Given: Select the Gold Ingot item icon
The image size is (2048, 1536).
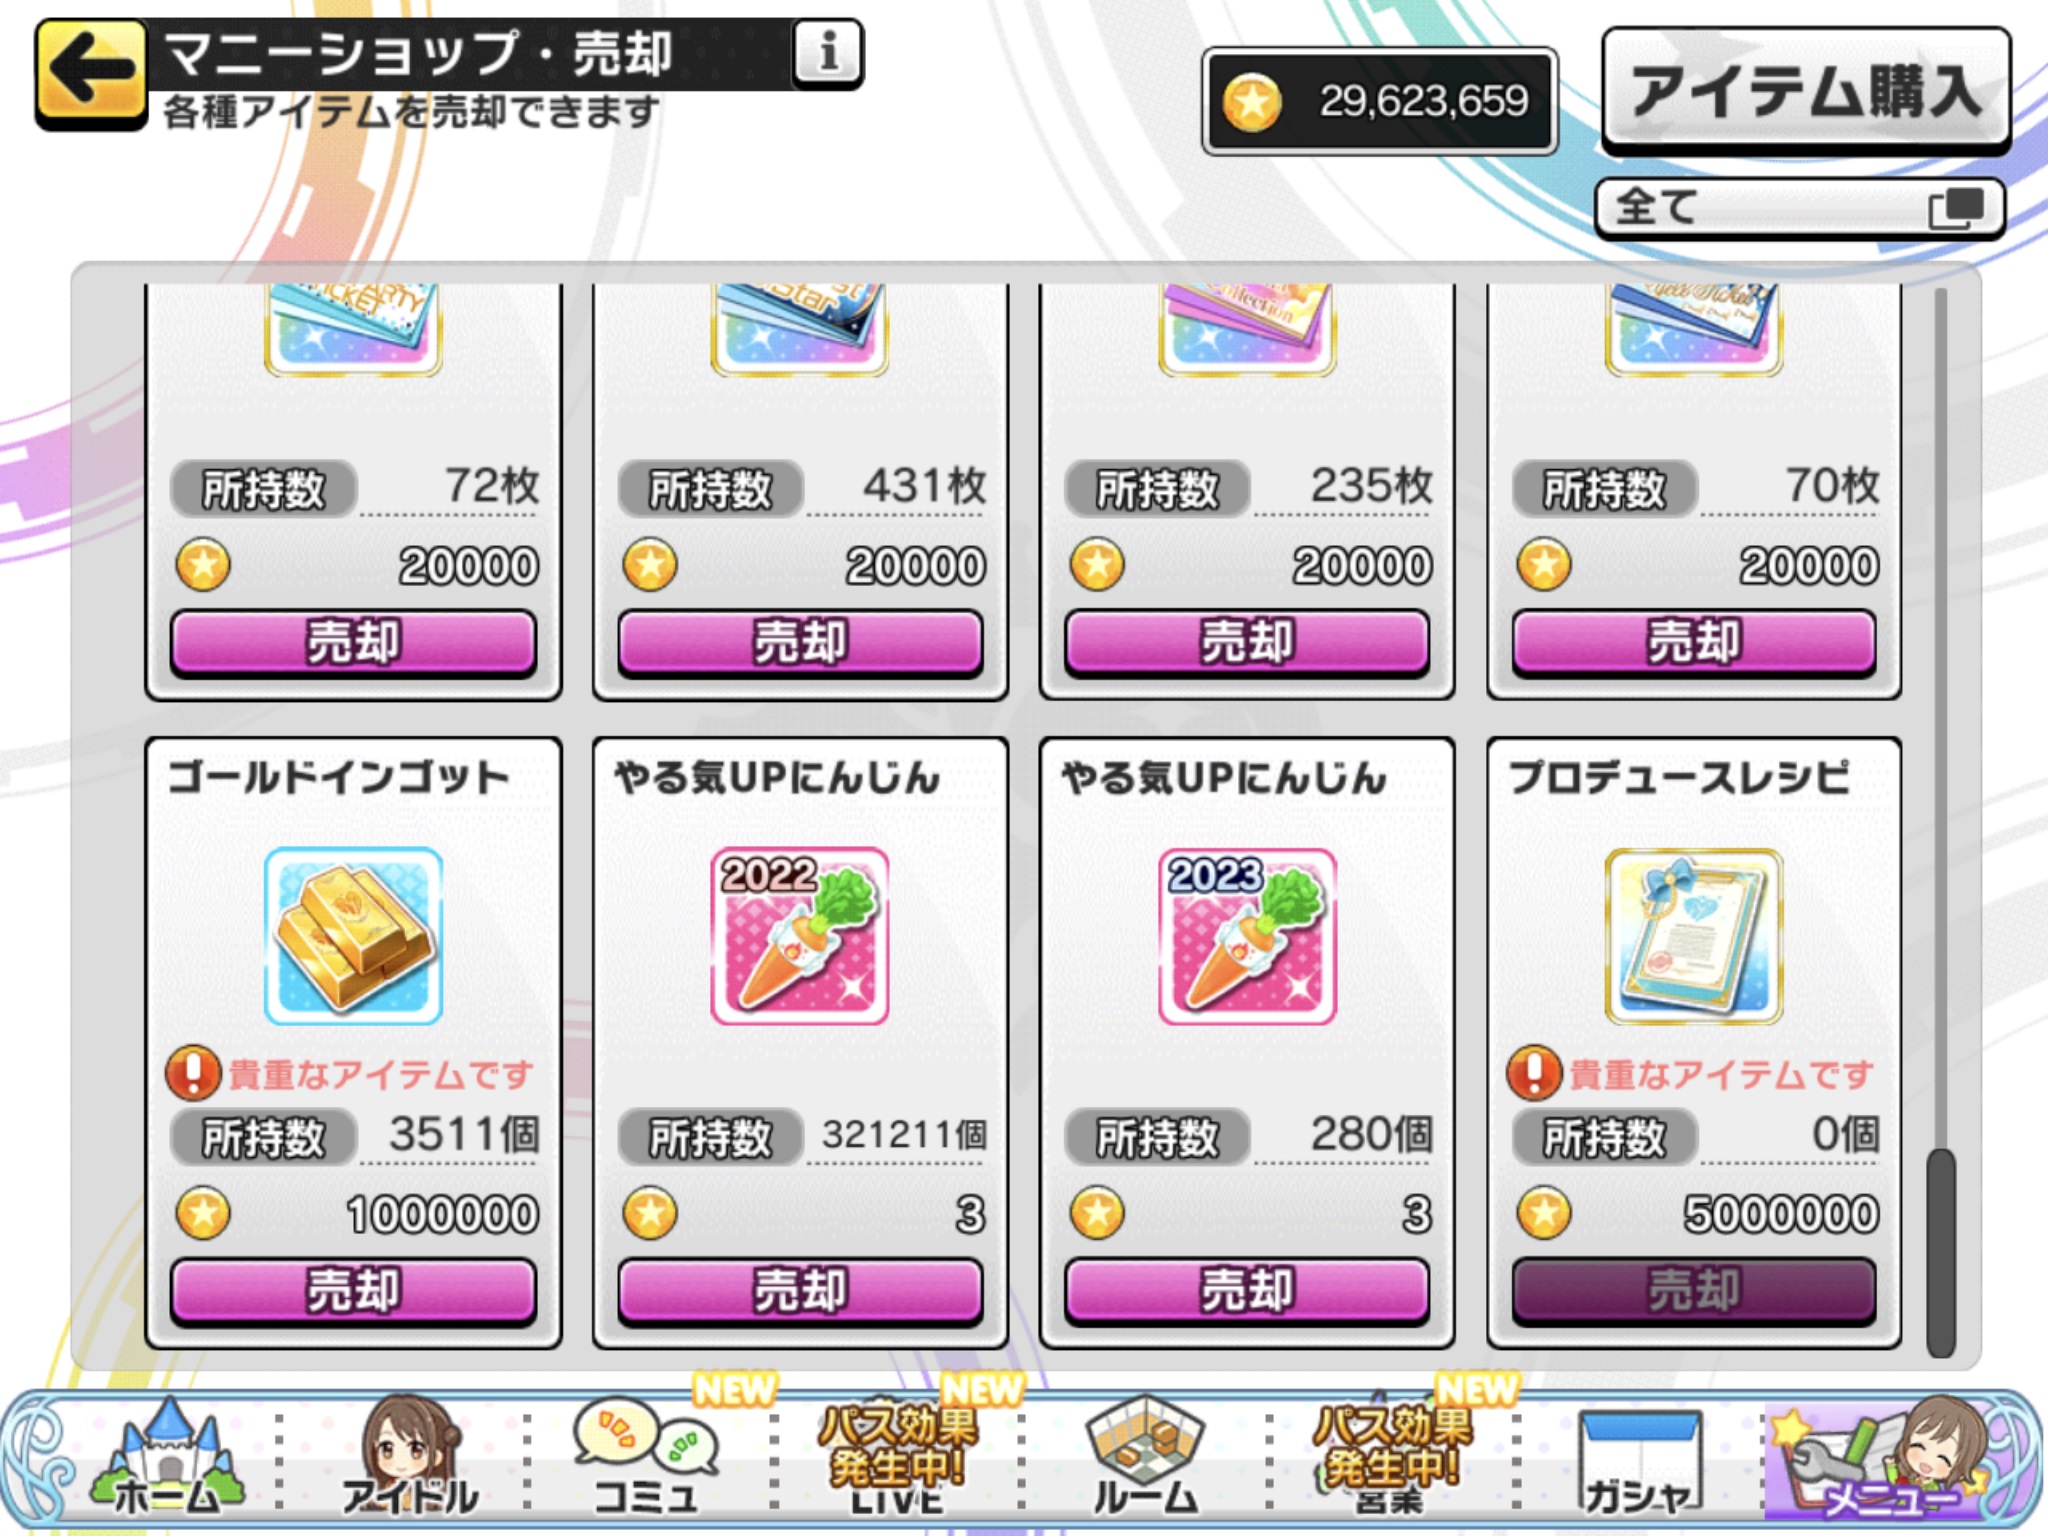Looking at the screenshot, I should pos(353,936).
